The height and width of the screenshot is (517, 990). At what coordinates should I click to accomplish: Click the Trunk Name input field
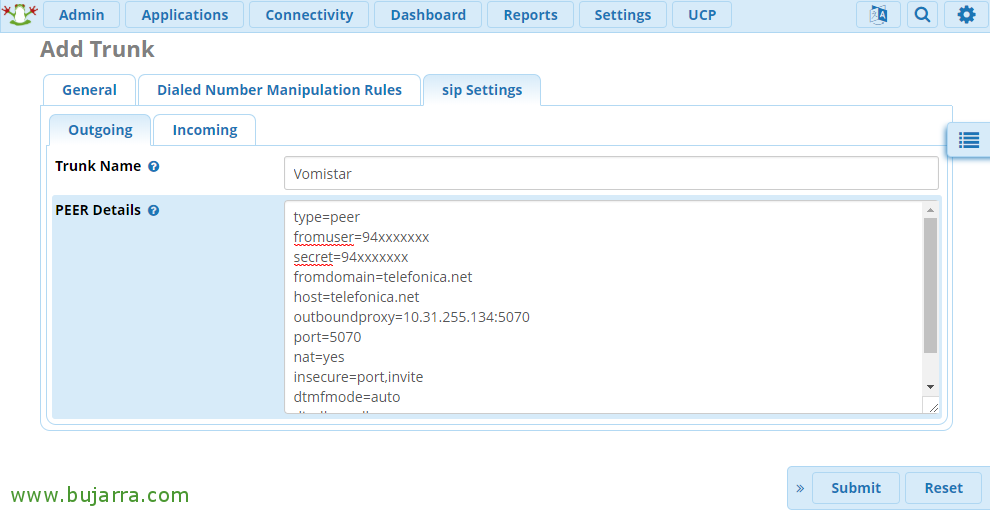click(x=611, y=174)
